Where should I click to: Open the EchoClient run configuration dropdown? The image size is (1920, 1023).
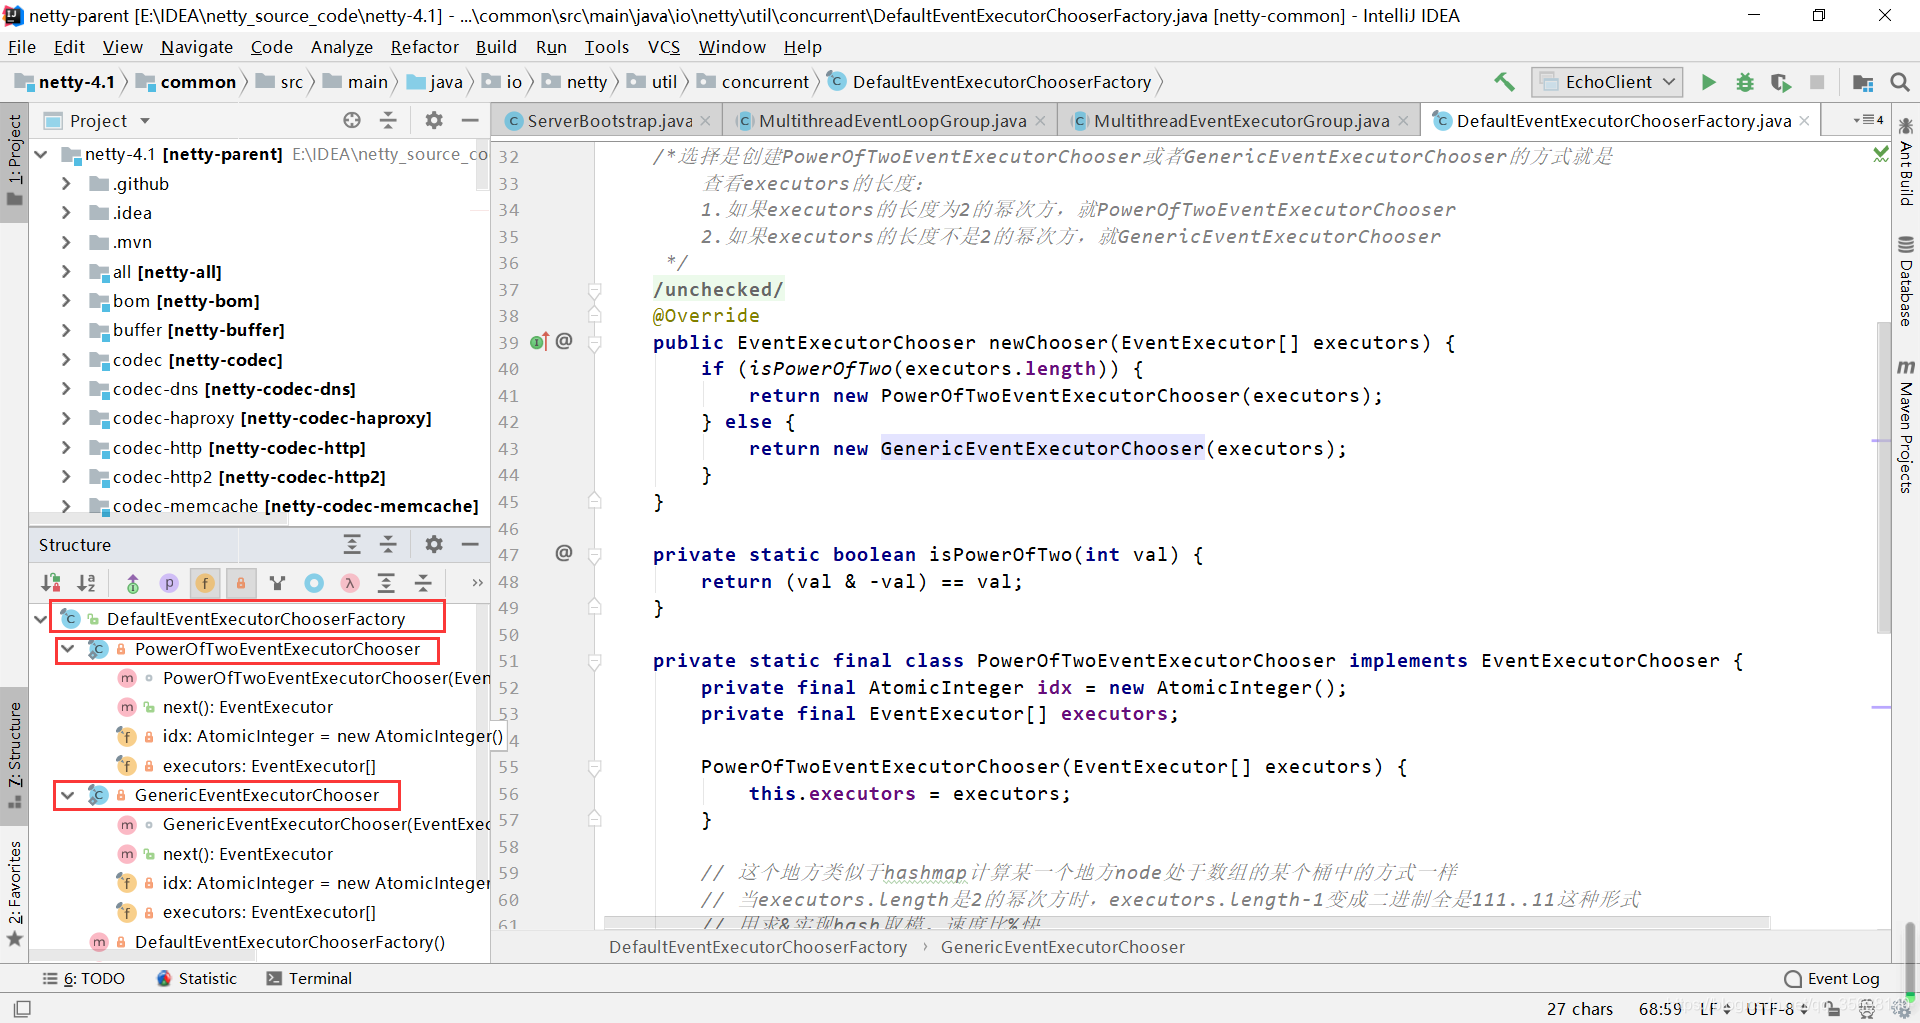point(1607,82)
